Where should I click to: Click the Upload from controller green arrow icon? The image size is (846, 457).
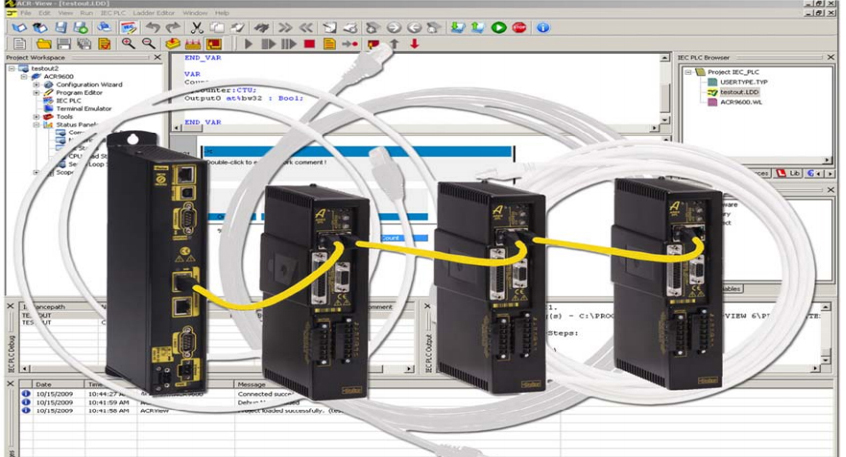tap(477, 27)
